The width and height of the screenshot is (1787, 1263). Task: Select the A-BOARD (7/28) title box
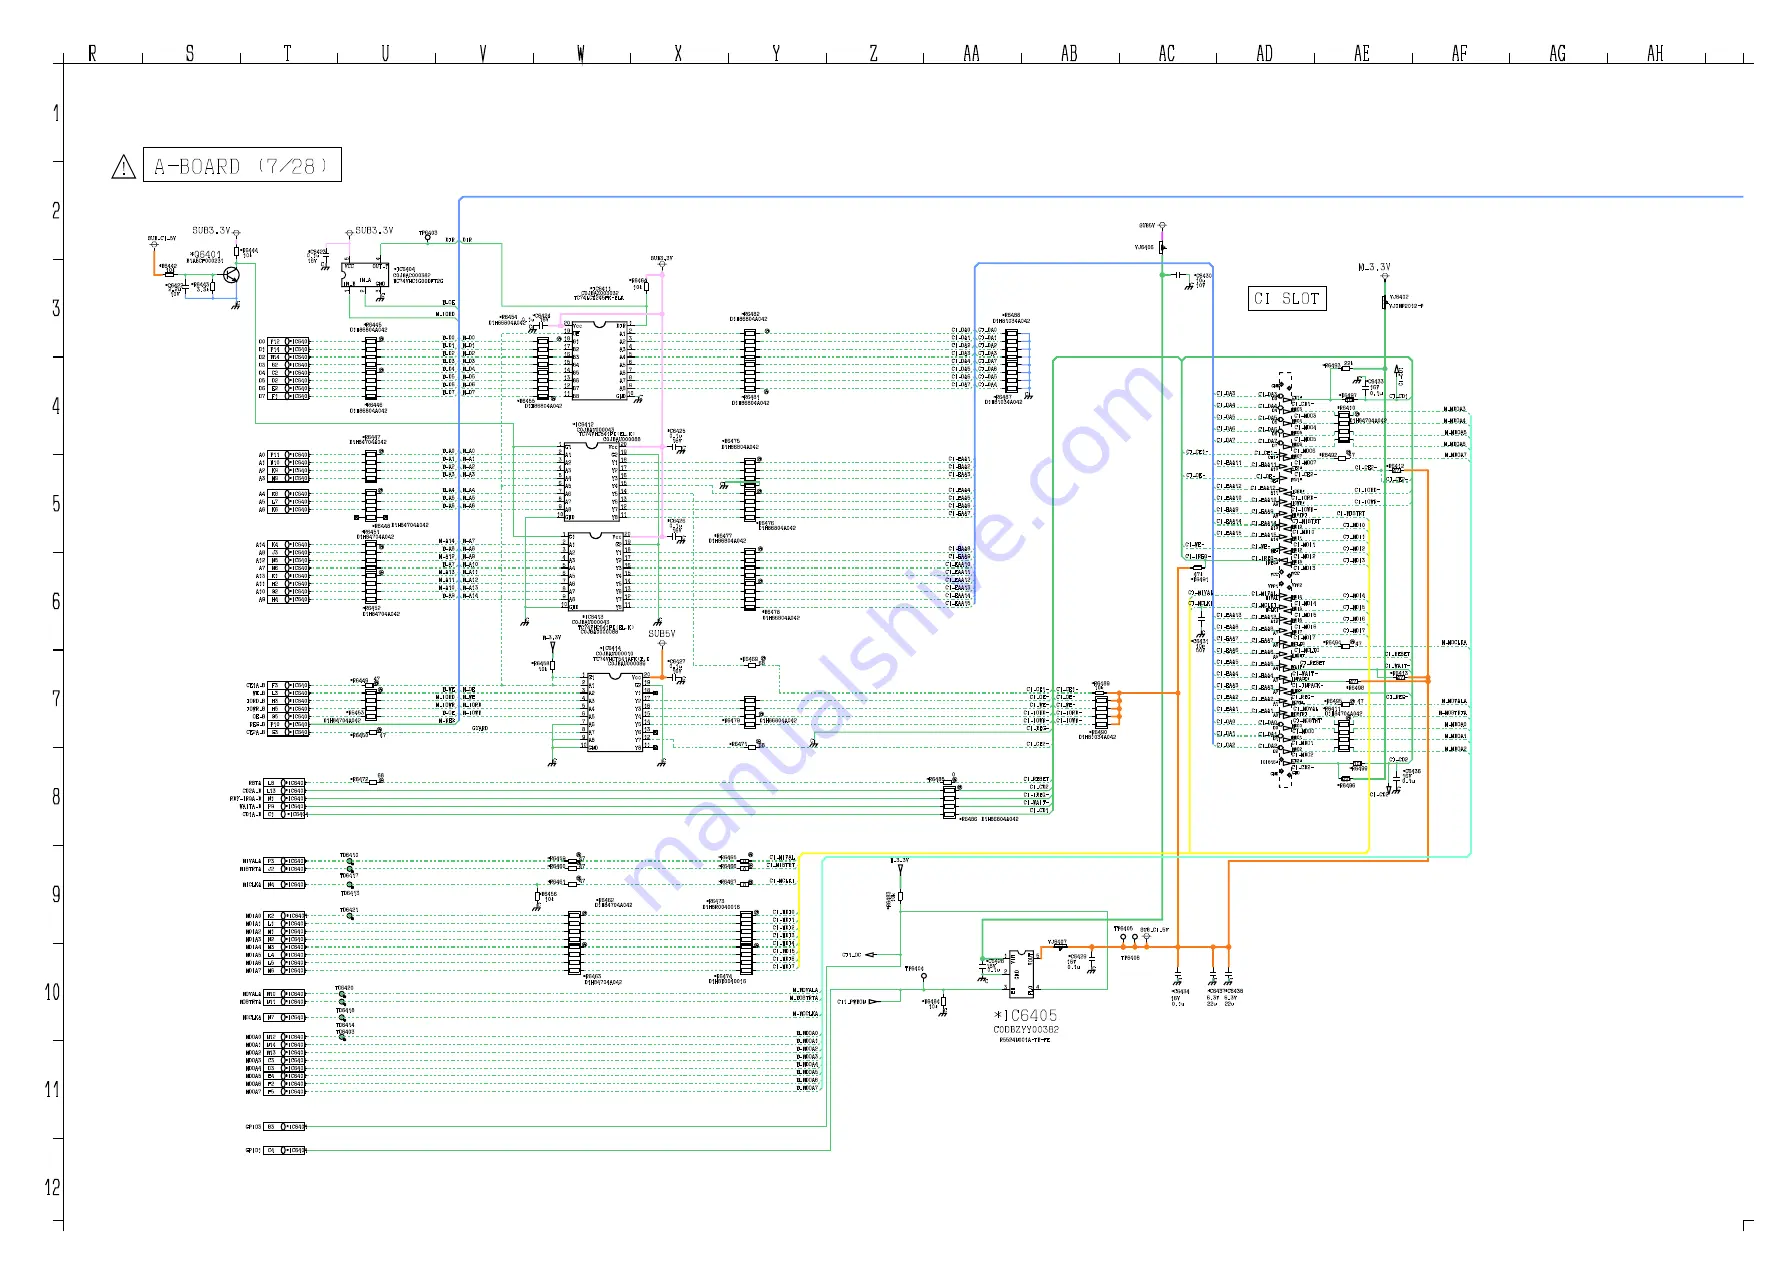point(242,165)
